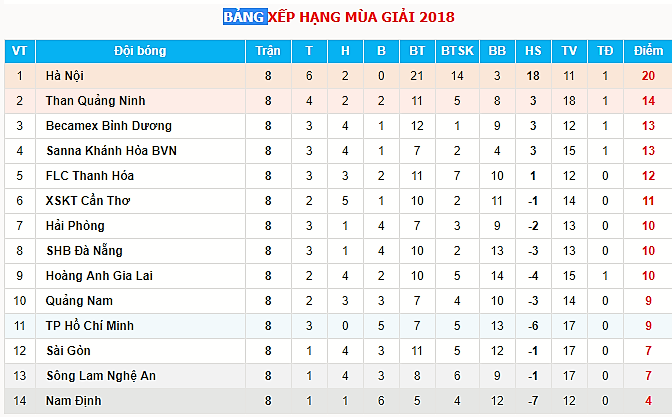Viewport: 672px width, 417px height.
Task: Click the BTSK column header
Action: point(457,51)
